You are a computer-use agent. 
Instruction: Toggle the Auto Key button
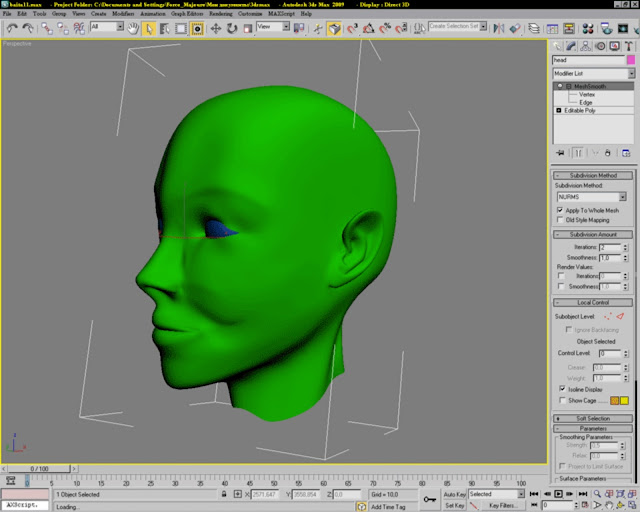pos(454,494)
